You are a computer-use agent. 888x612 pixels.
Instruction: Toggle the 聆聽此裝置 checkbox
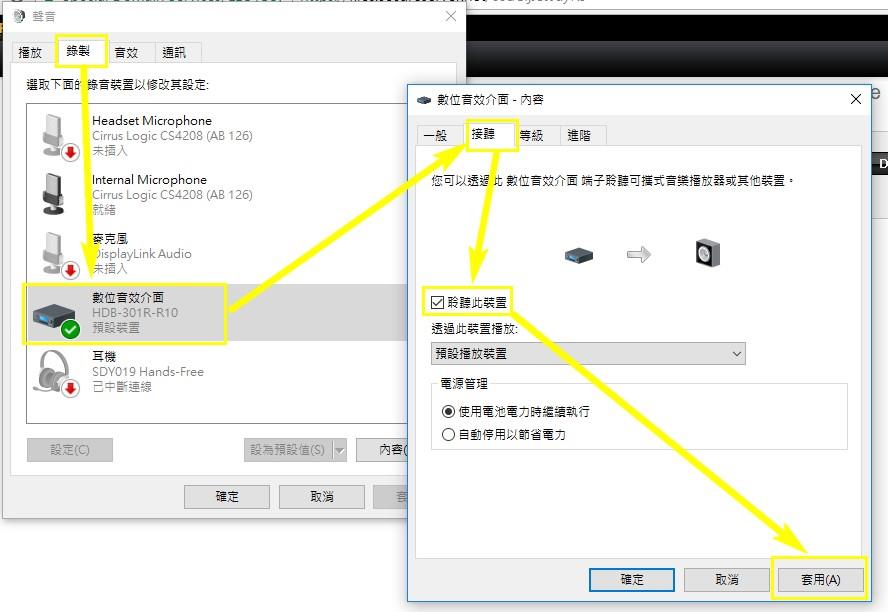click(x=437, y=302)
